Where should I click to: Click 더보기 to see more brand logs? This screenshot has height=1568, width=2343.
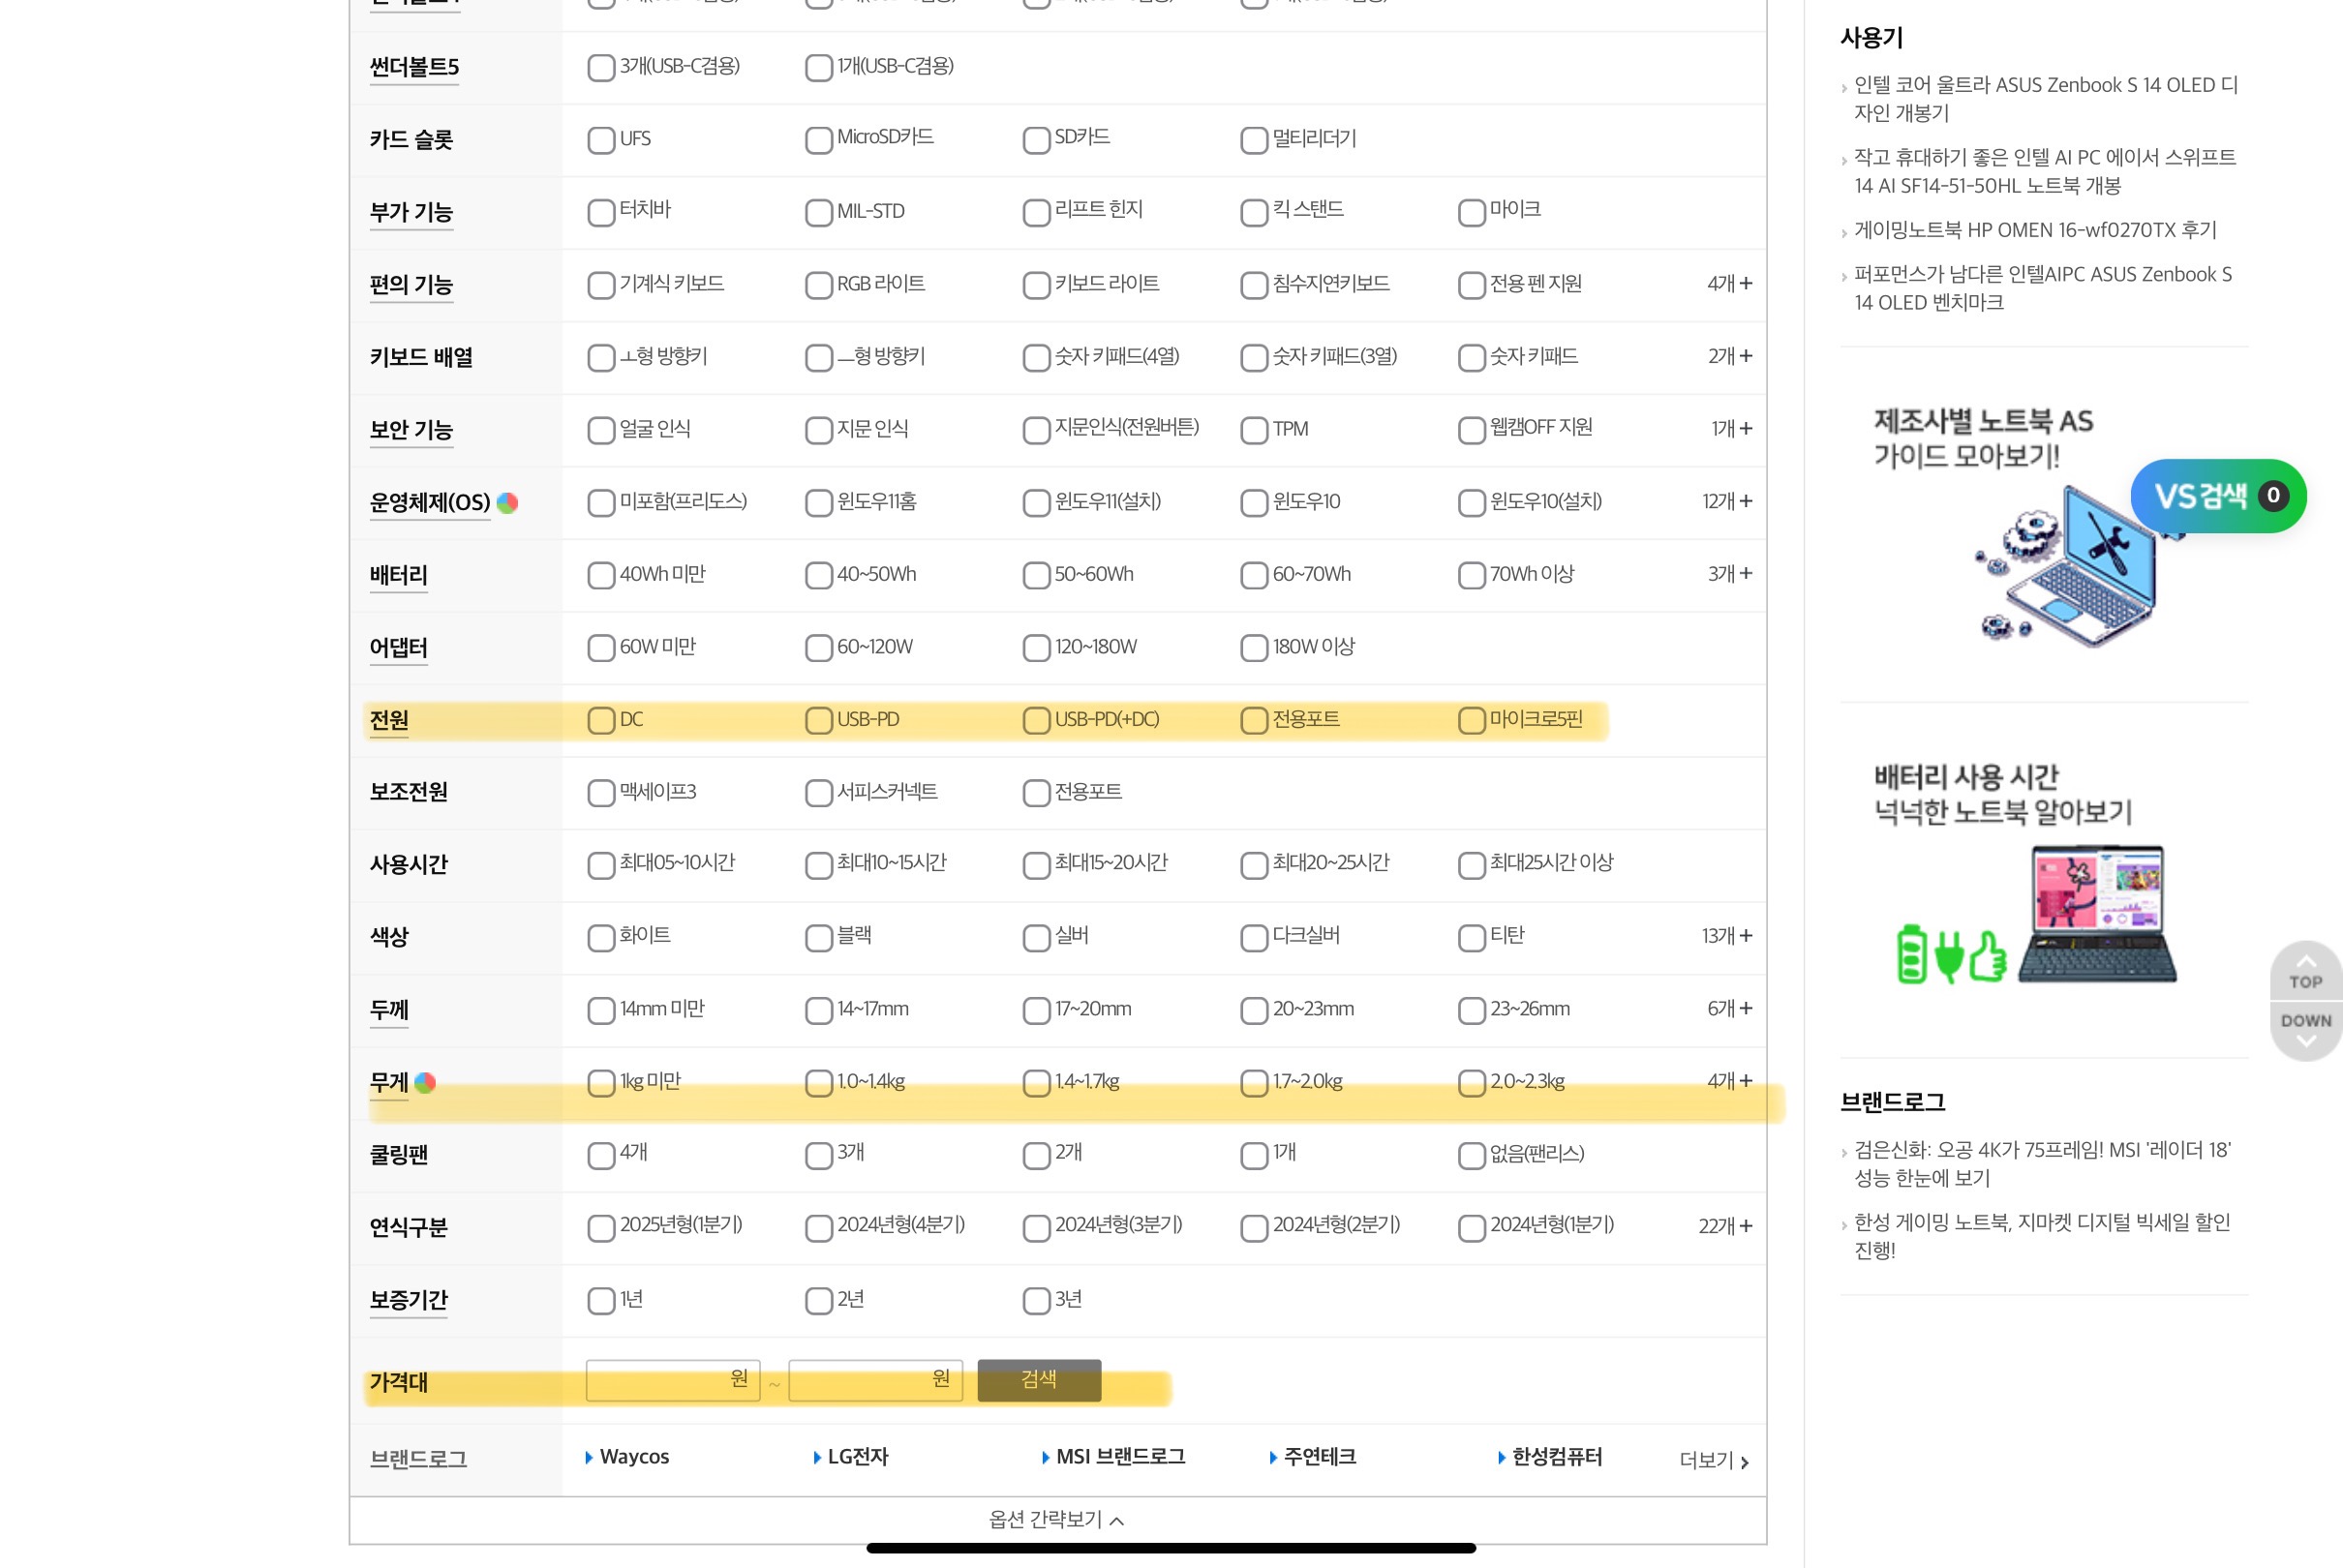point(1713,1460)
